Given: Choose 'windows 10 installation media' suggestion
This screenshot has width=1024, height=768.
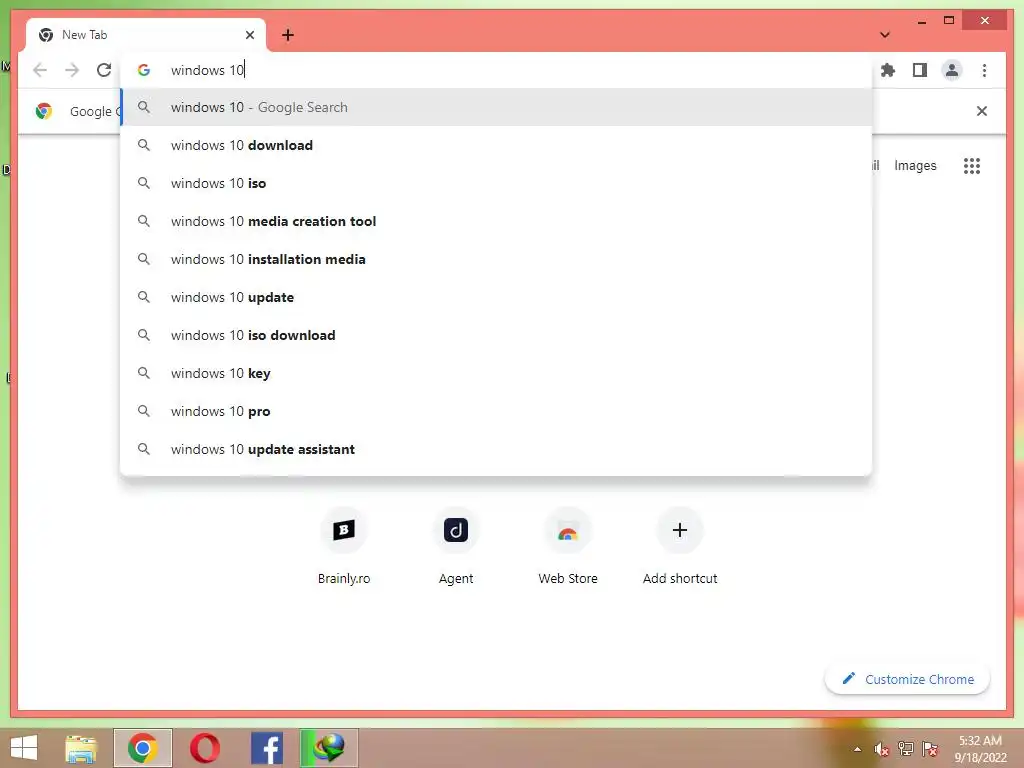Looking at the screenshot, I should 496,259.
